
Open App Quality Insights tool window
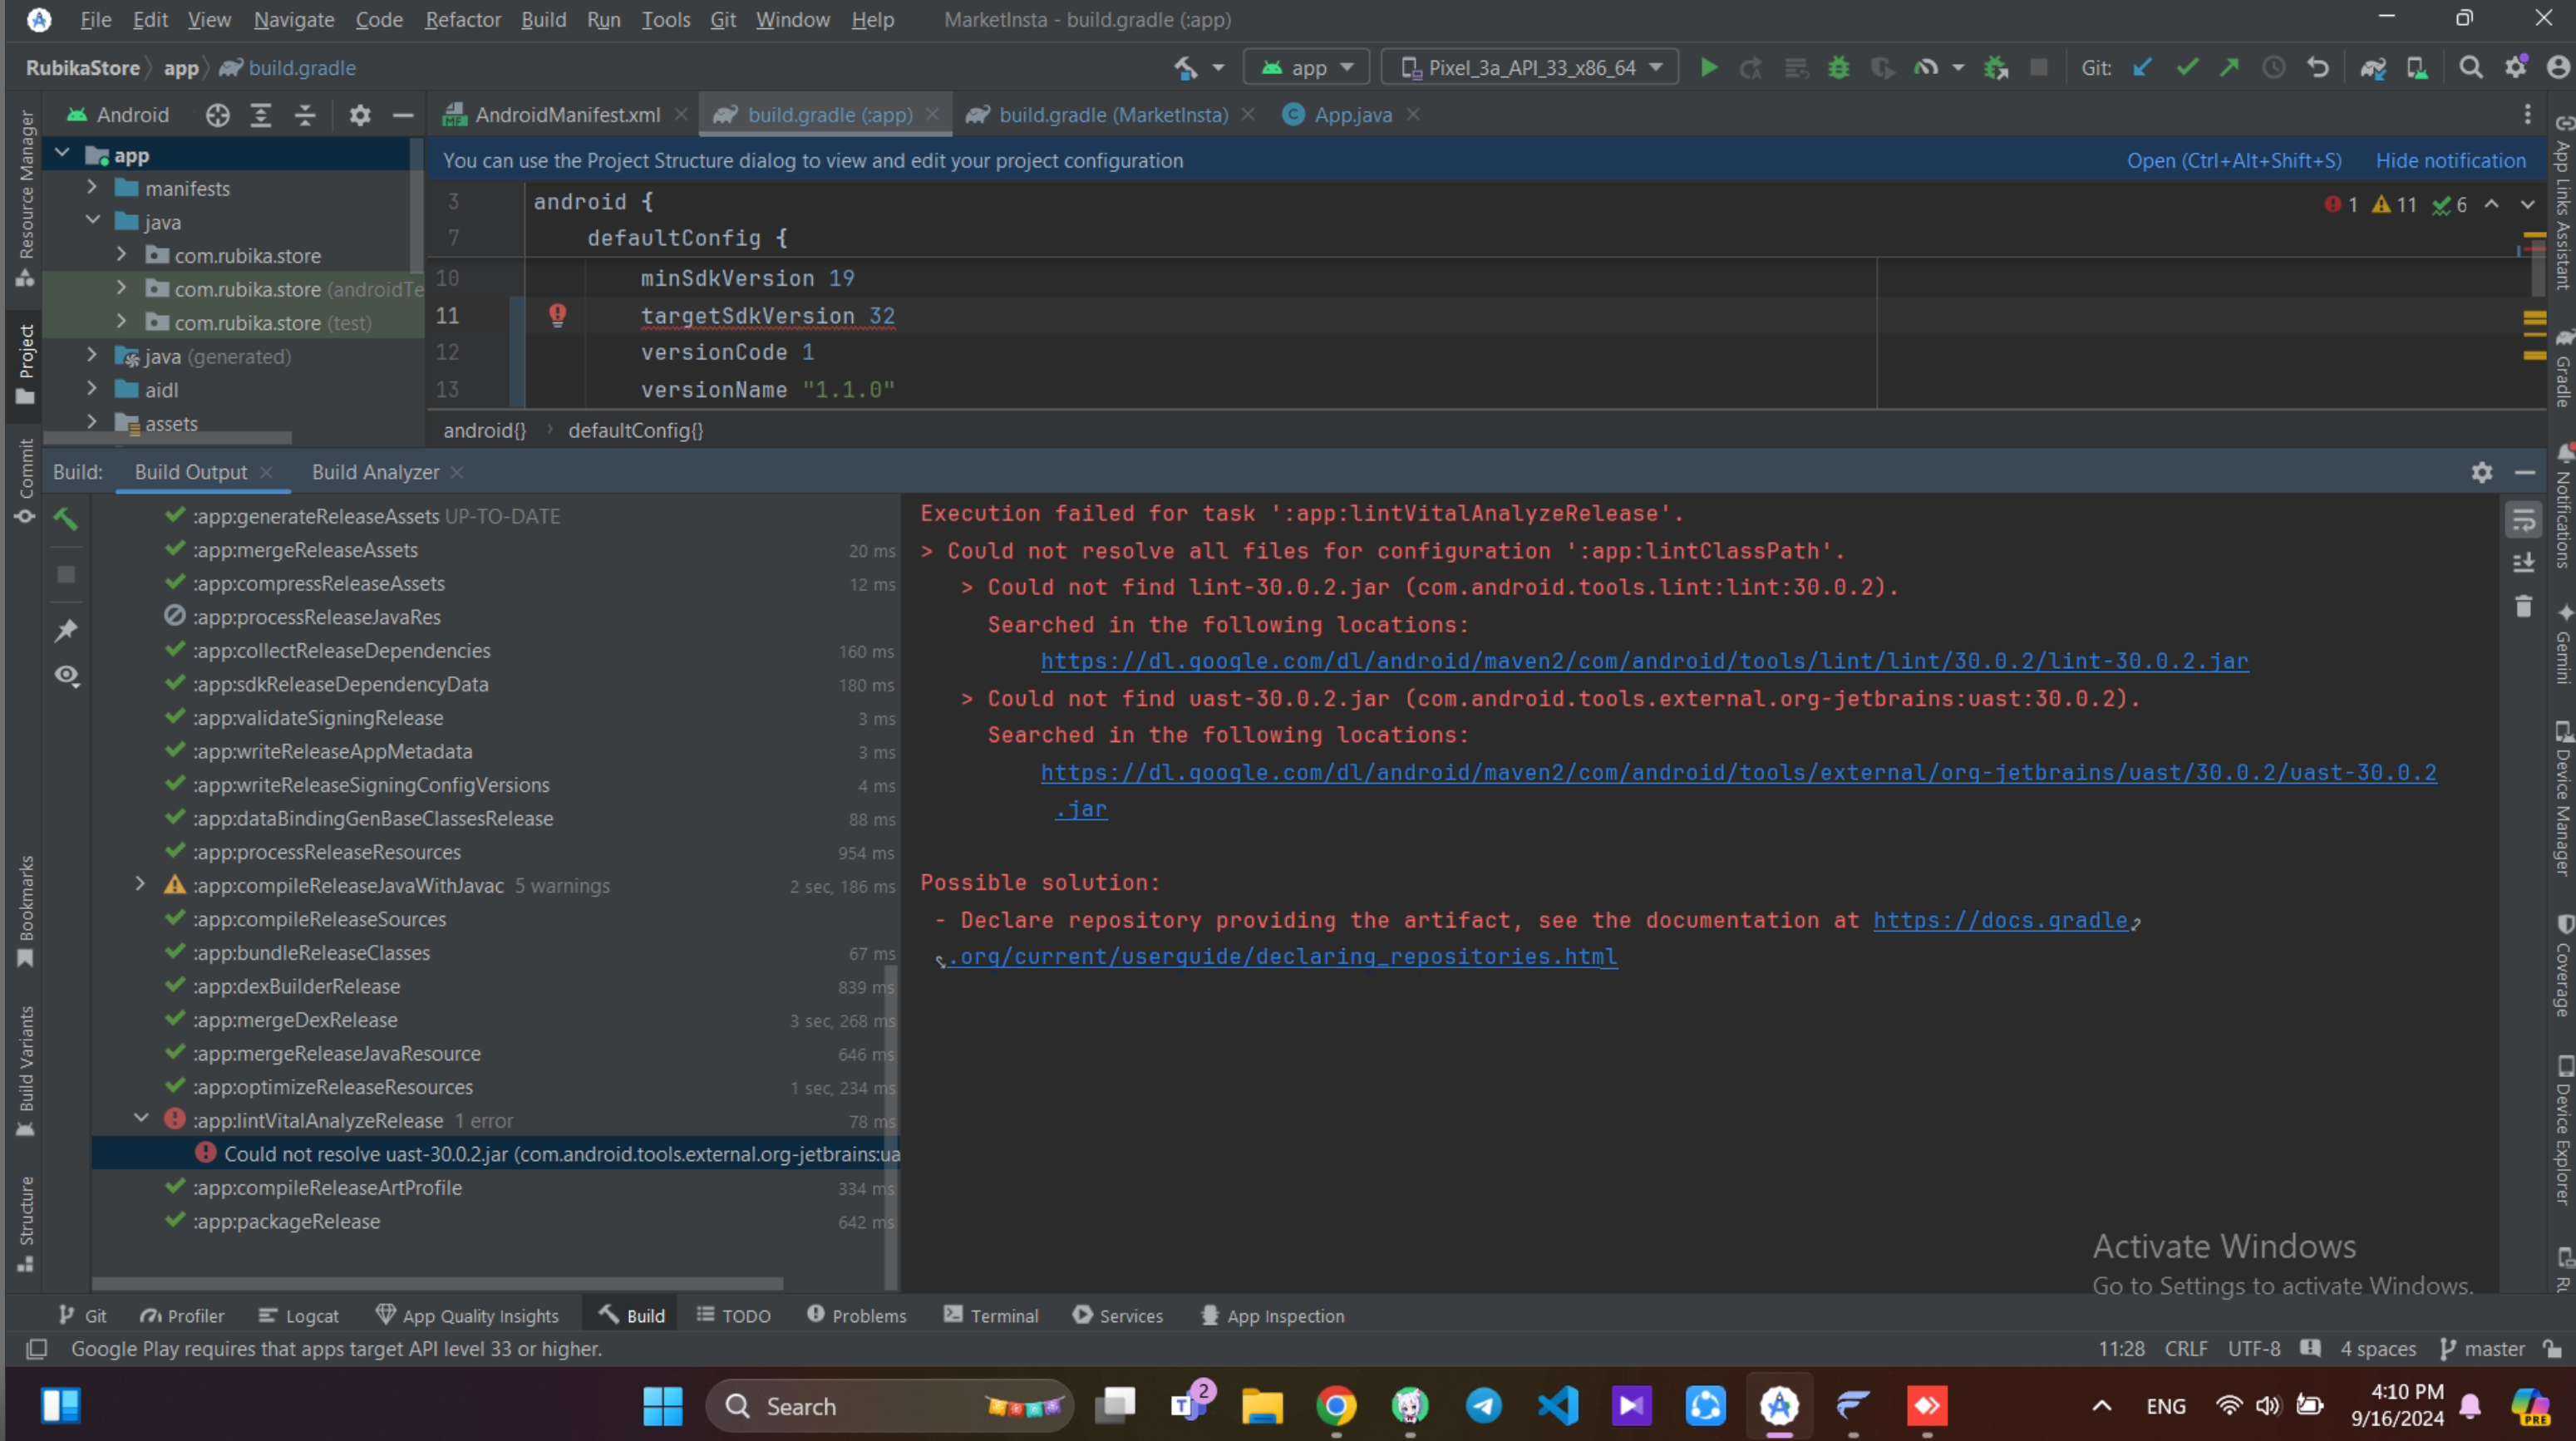coord(467,1316)
